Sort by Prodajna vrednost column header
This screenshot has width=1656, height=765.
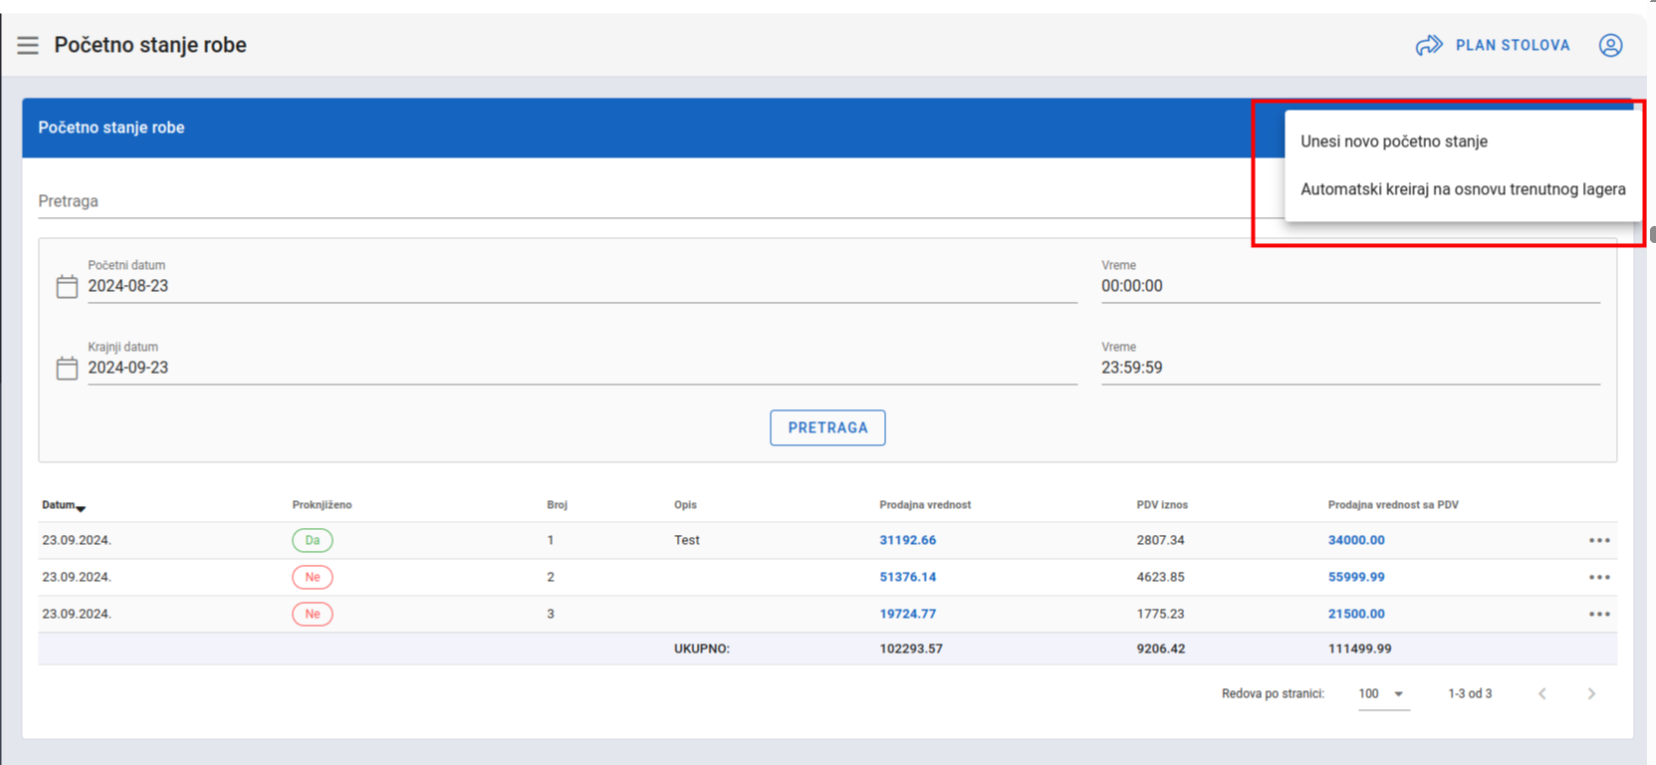coord(925,505)
